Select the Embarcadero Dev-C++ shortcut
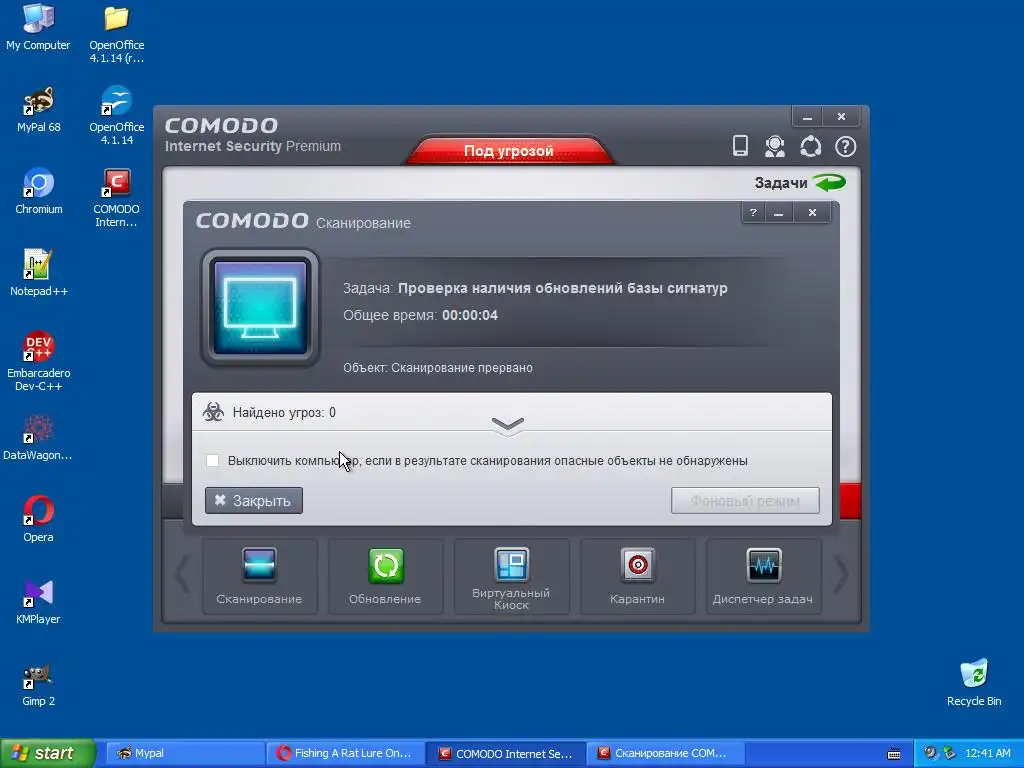The width and height of the screenshot is (1024, 768). tap(38, 361)
